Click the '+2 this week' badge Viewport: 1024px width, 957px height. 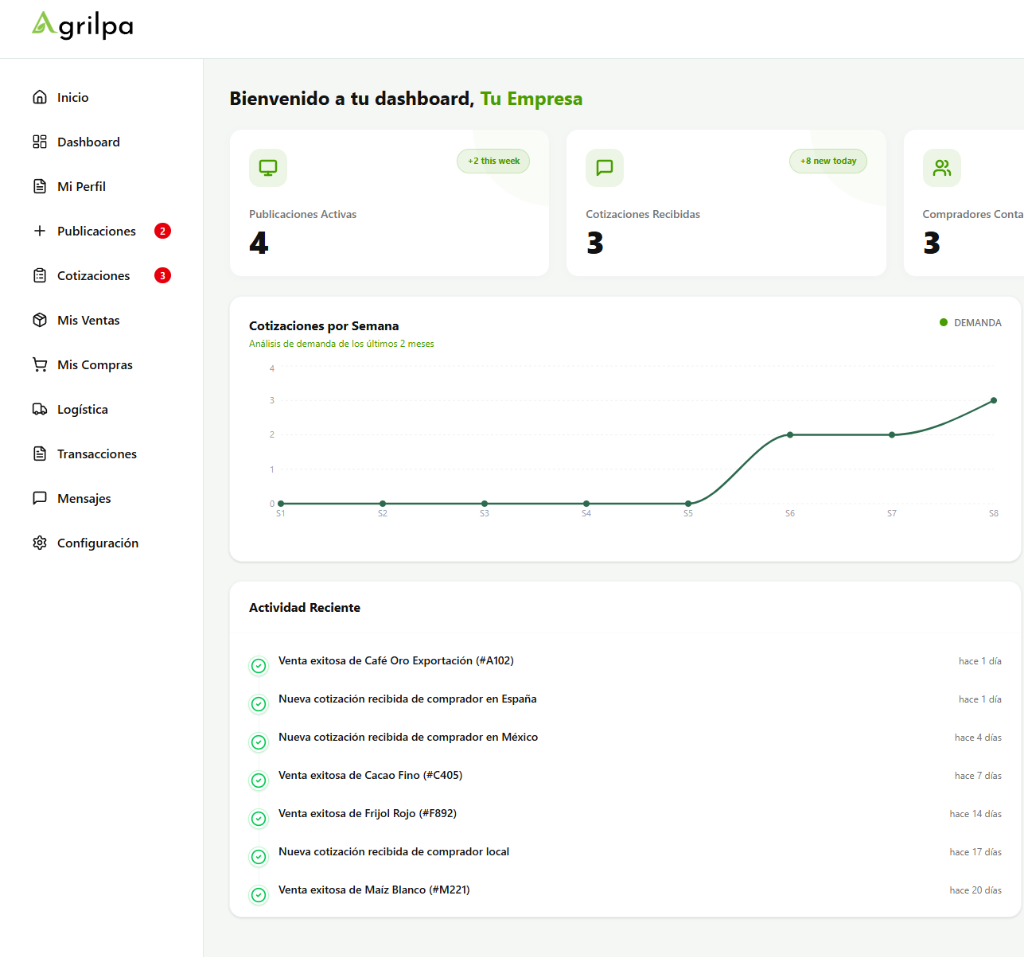[x=493, y=161]
